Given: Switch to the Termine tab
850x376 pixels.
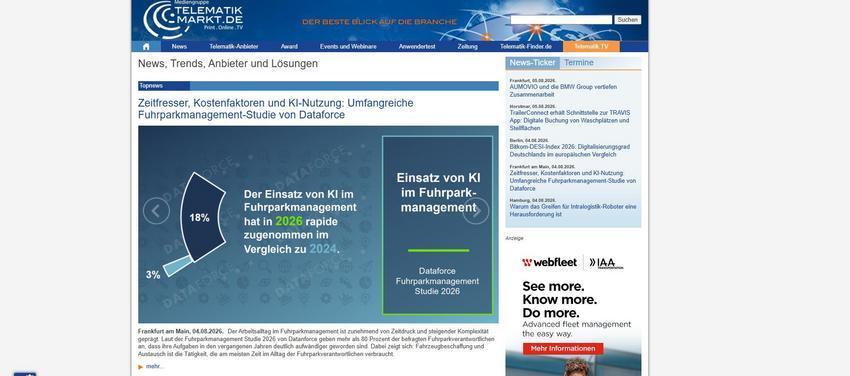Looking at the screenshot, I should point(579,63).
